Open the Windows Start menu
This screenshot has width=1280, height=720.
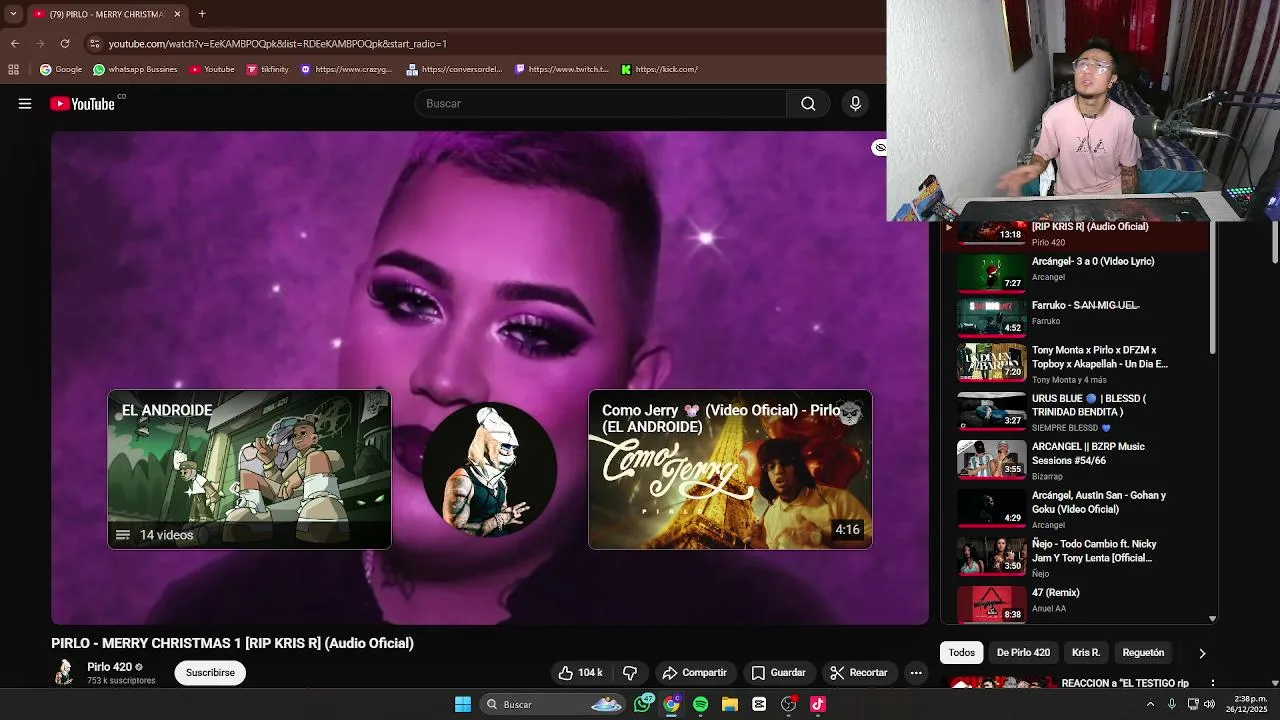click(x=463, y=704)
